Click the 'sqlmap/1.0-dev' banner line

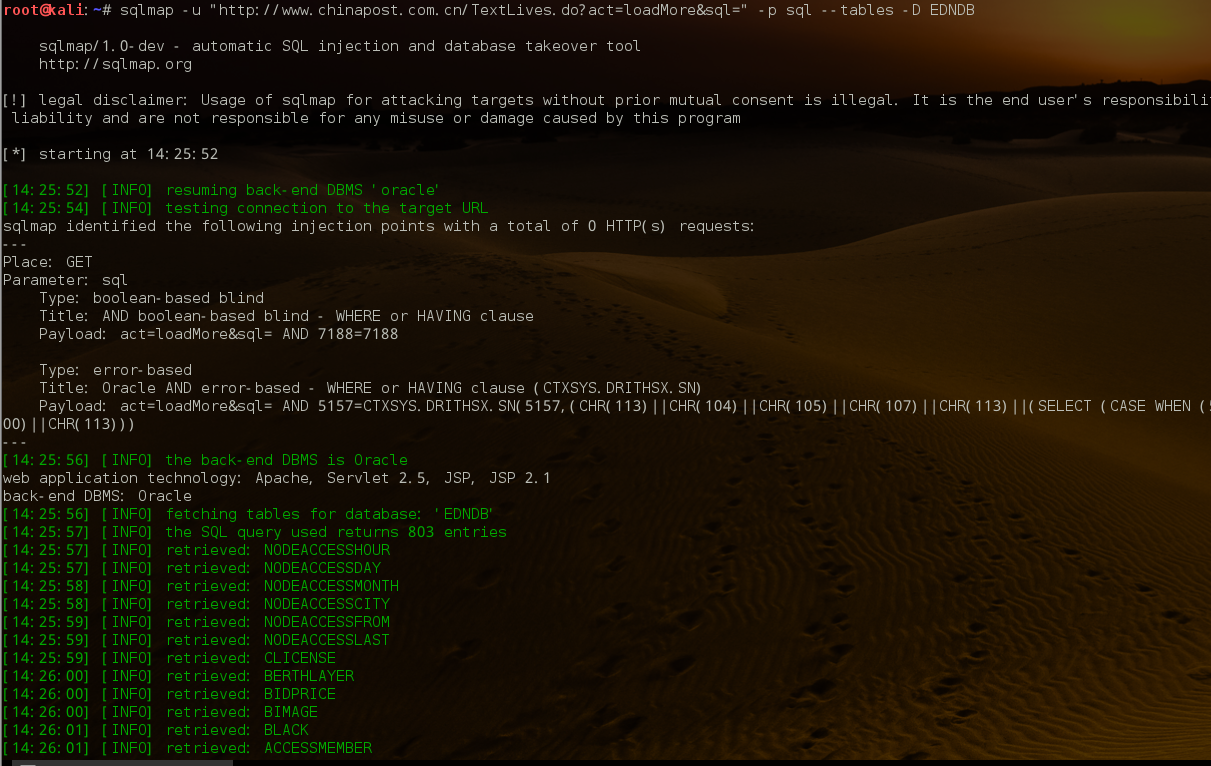coord(340,46)
